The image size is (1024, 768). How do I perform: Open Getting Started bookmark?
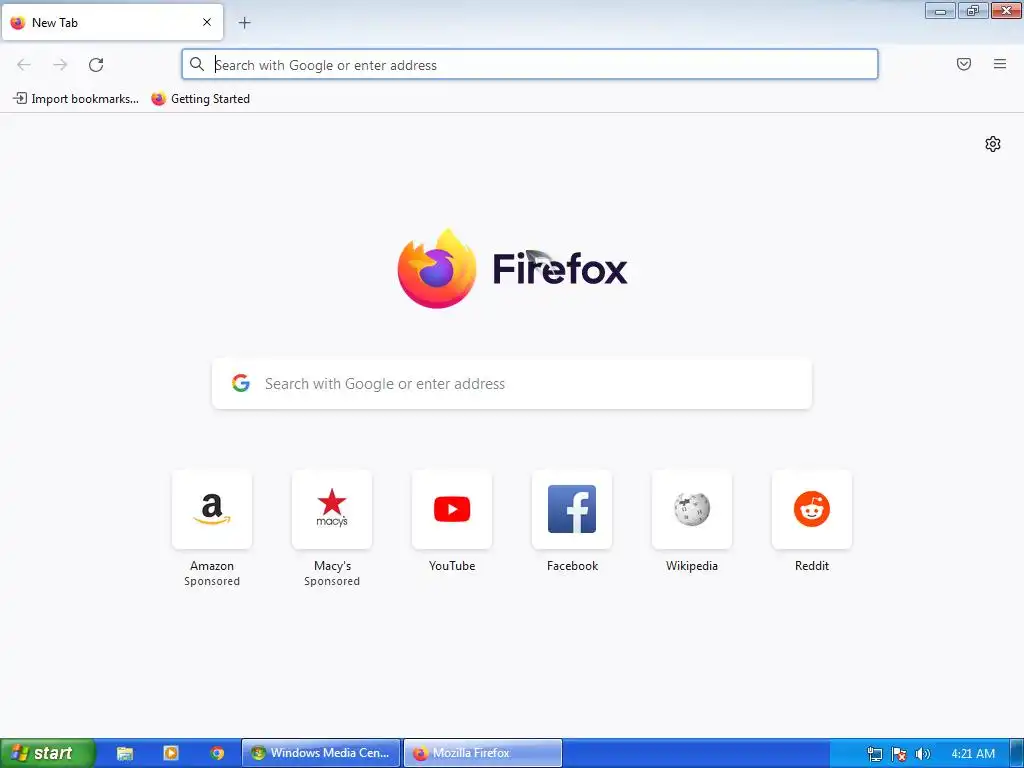point(200,99)
